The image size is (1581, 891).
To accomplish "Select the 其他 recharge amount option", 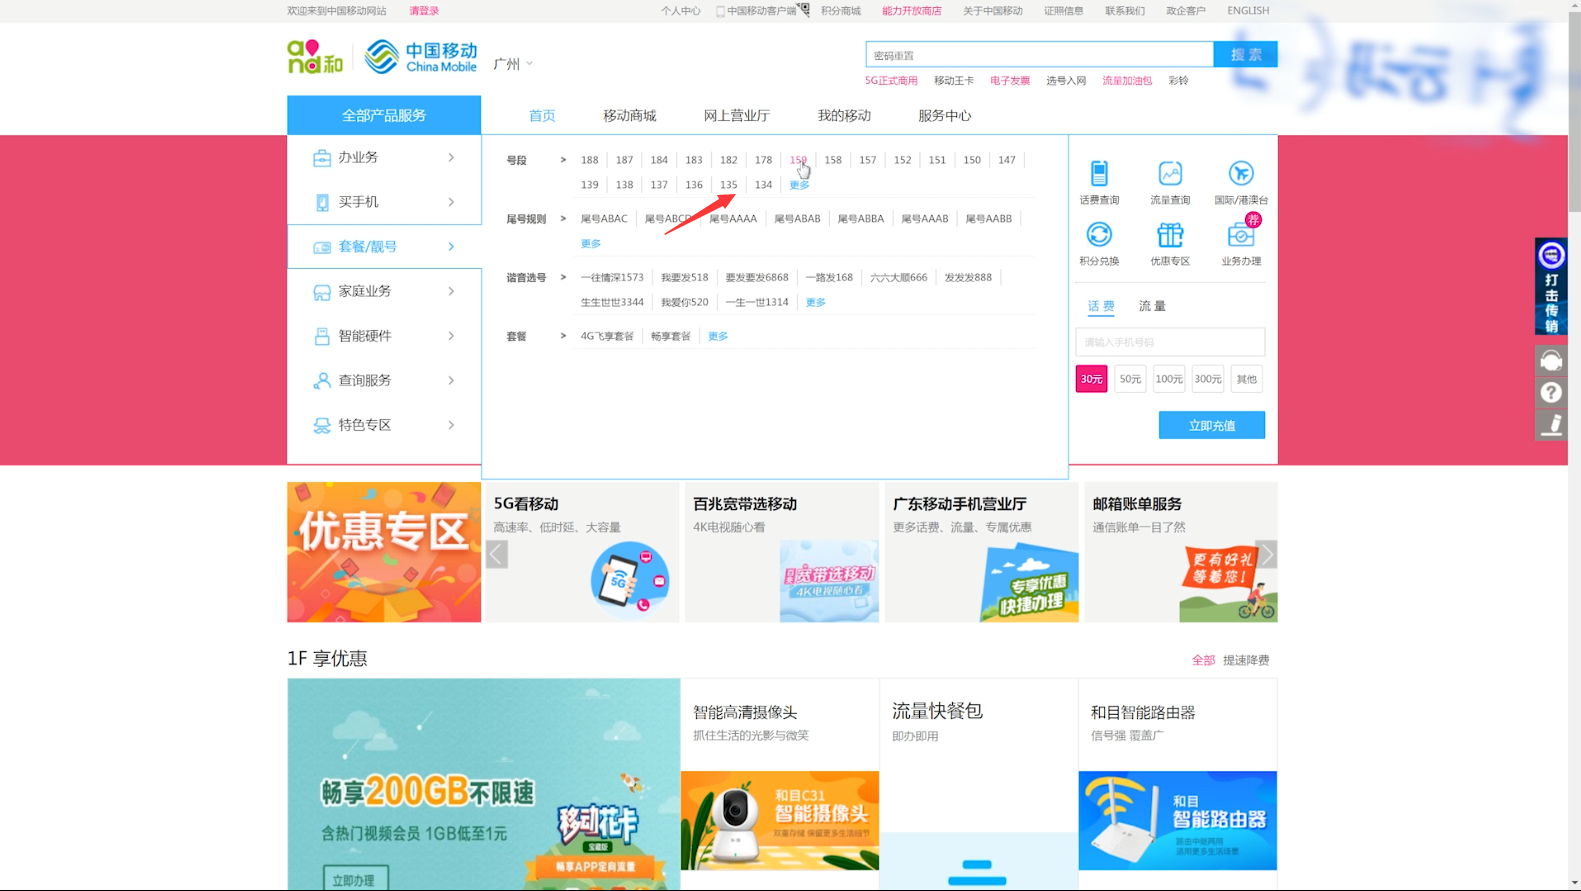I will coord(1246,379).
